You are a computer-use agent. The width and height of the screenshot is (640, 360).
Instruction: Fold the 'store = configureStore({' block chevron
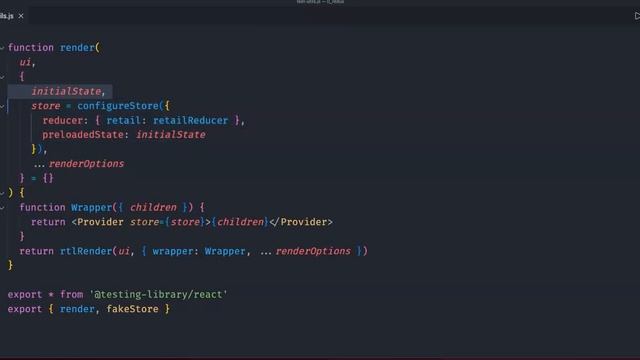(x=2, y=106)
